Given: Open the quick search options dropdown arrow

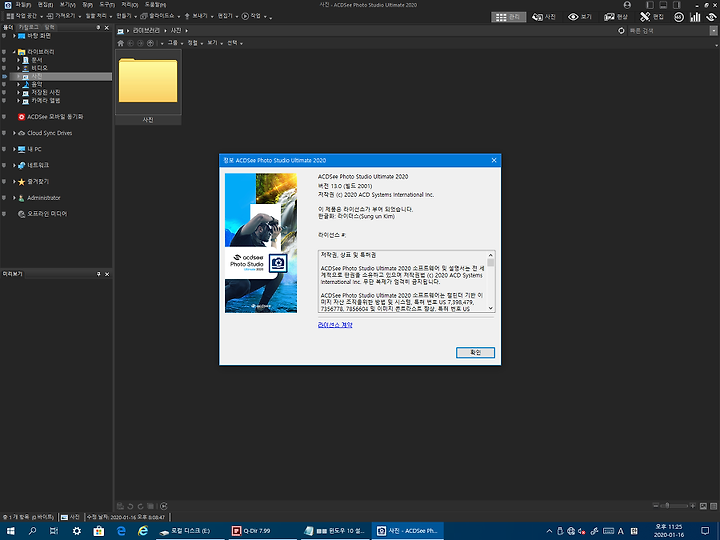Looking at the screenshot, I should click(714, 31).
